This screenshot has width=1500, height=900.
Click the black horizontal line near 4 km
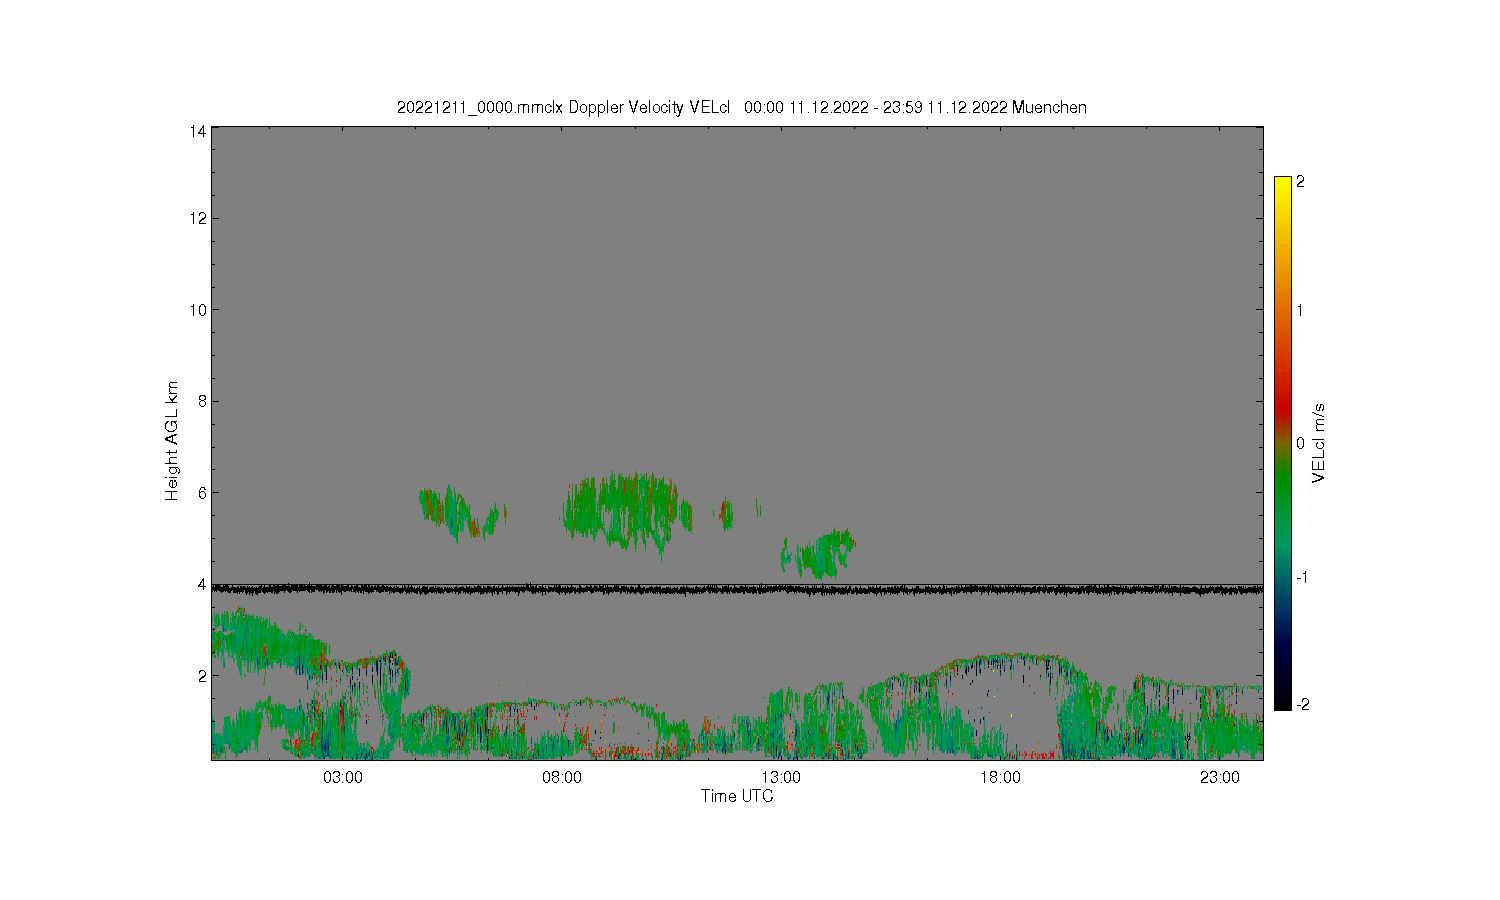[x=737, y=589]
